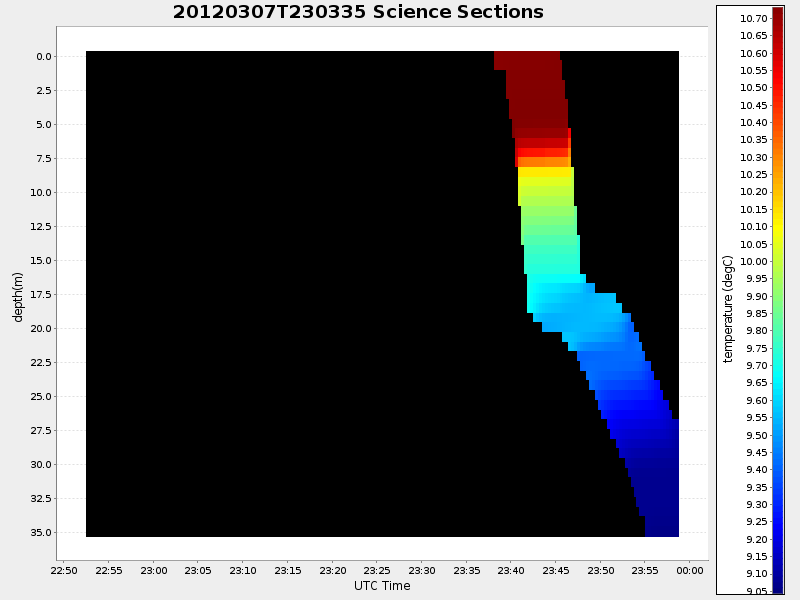The width and height of the screenshot is (800, 600).
Task: Click the 9.50 colorbar tick label
Action: [x=757, y=435]
